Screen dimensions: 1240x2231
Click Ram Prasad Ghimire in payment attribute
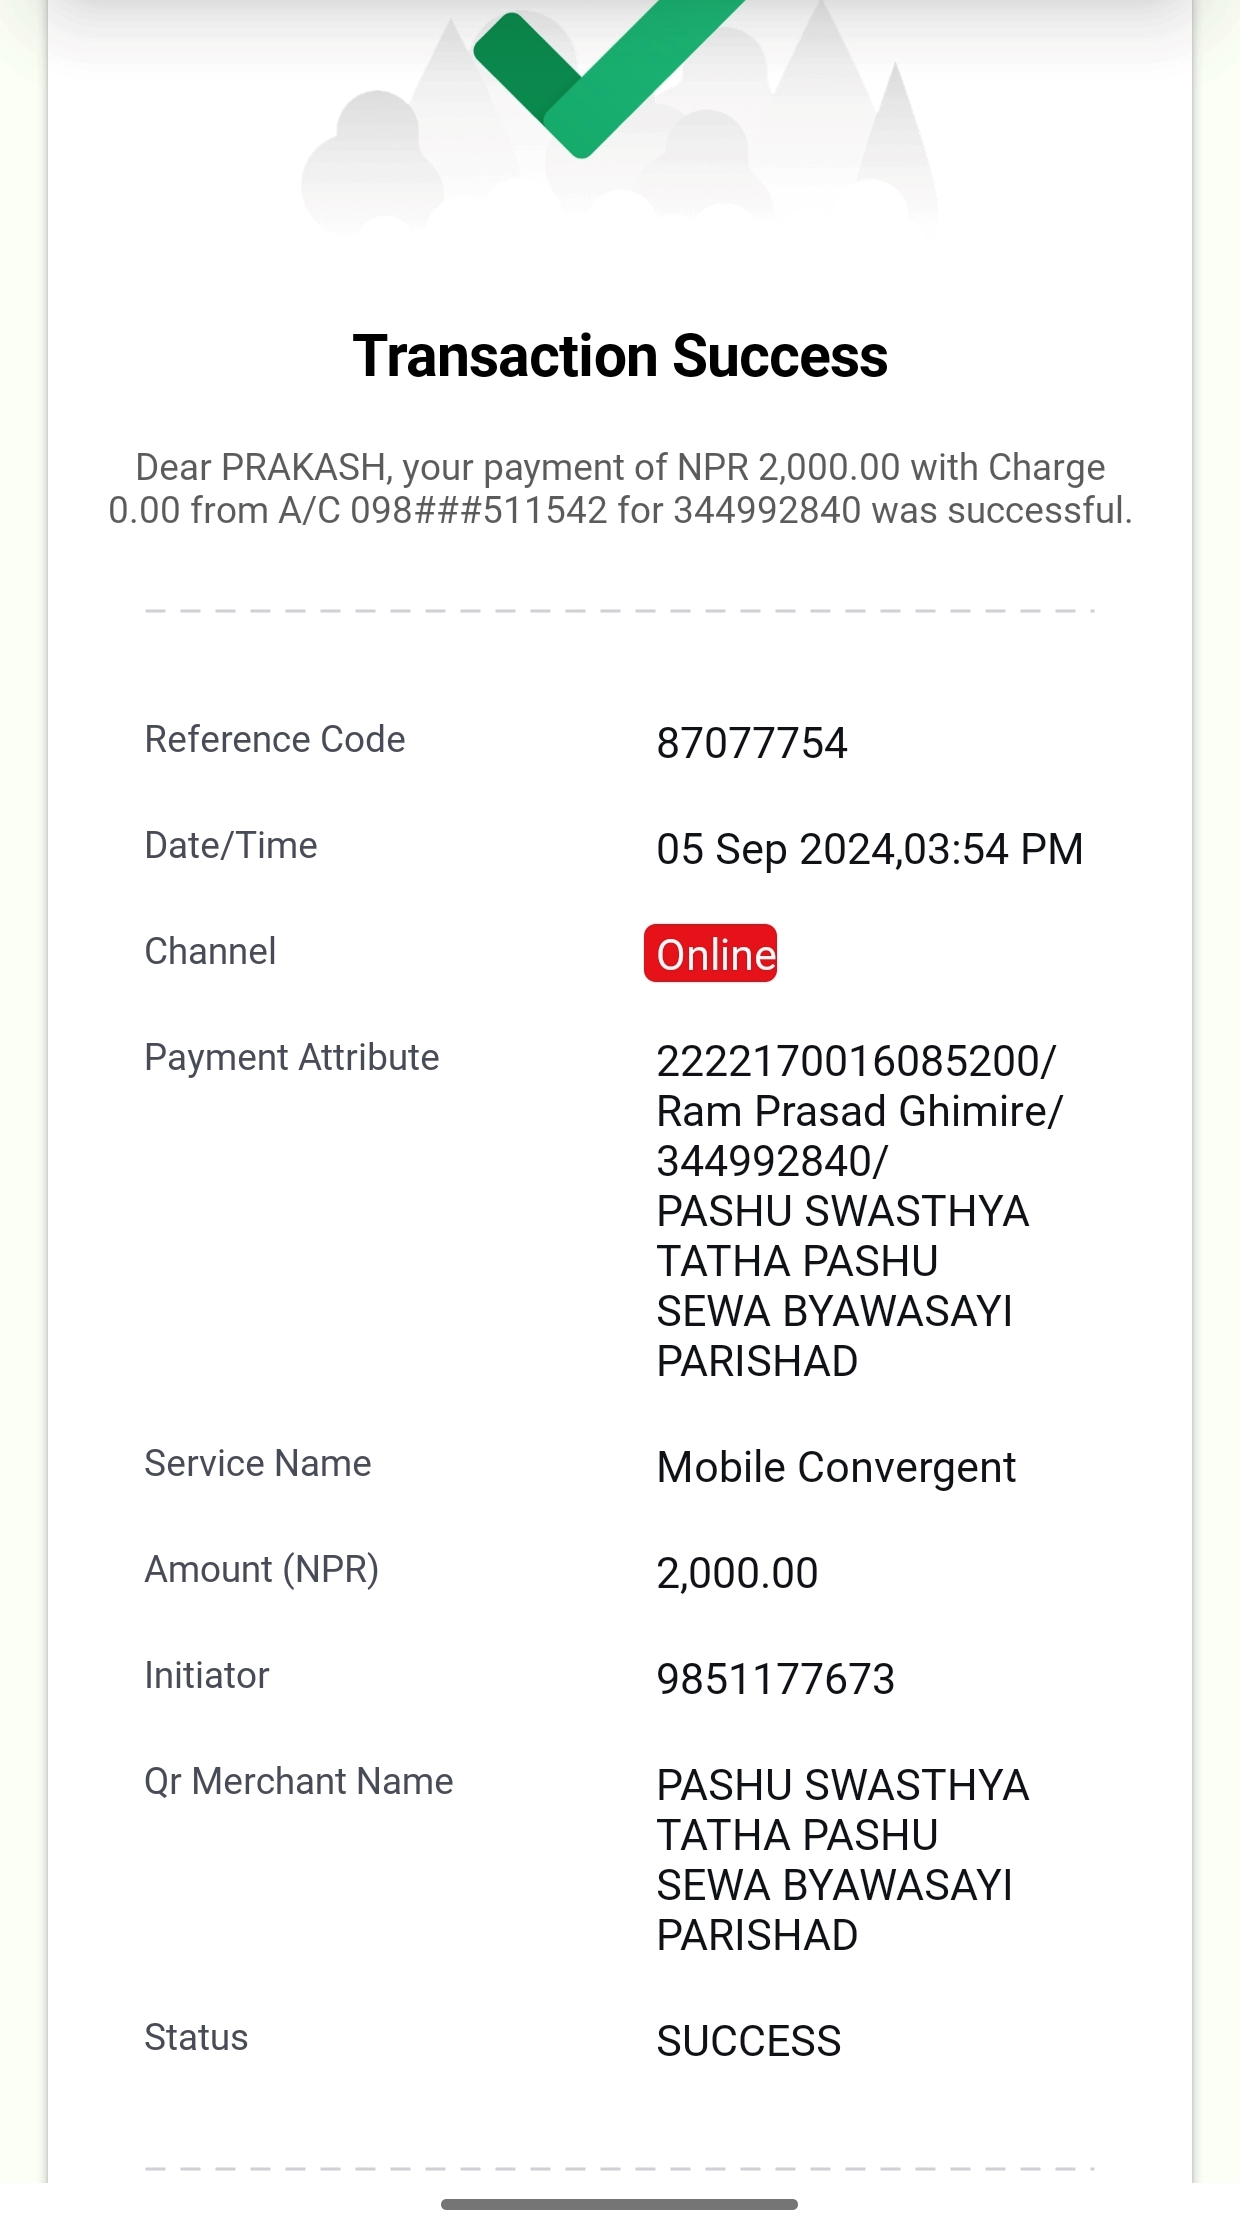[x=859, y=1111]
